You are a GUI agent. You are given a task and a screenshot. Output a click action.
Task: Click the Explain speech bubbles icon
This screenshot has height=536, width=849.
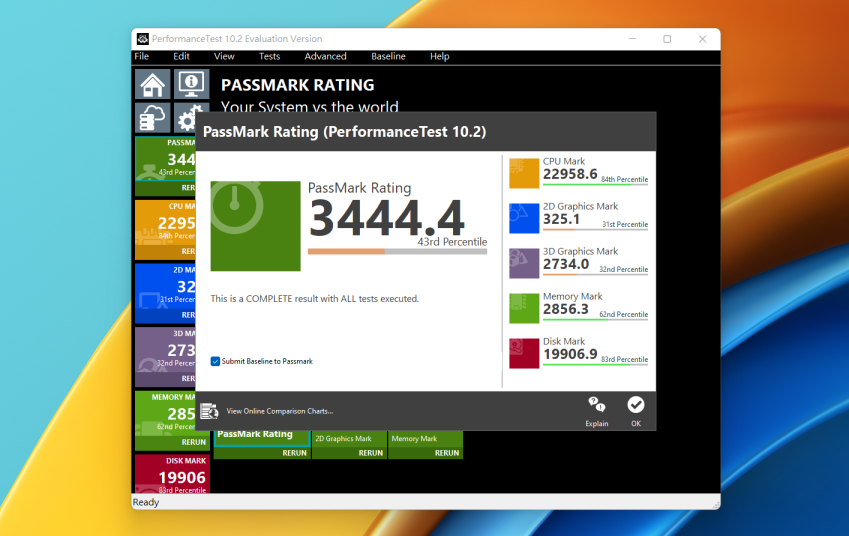597,405
